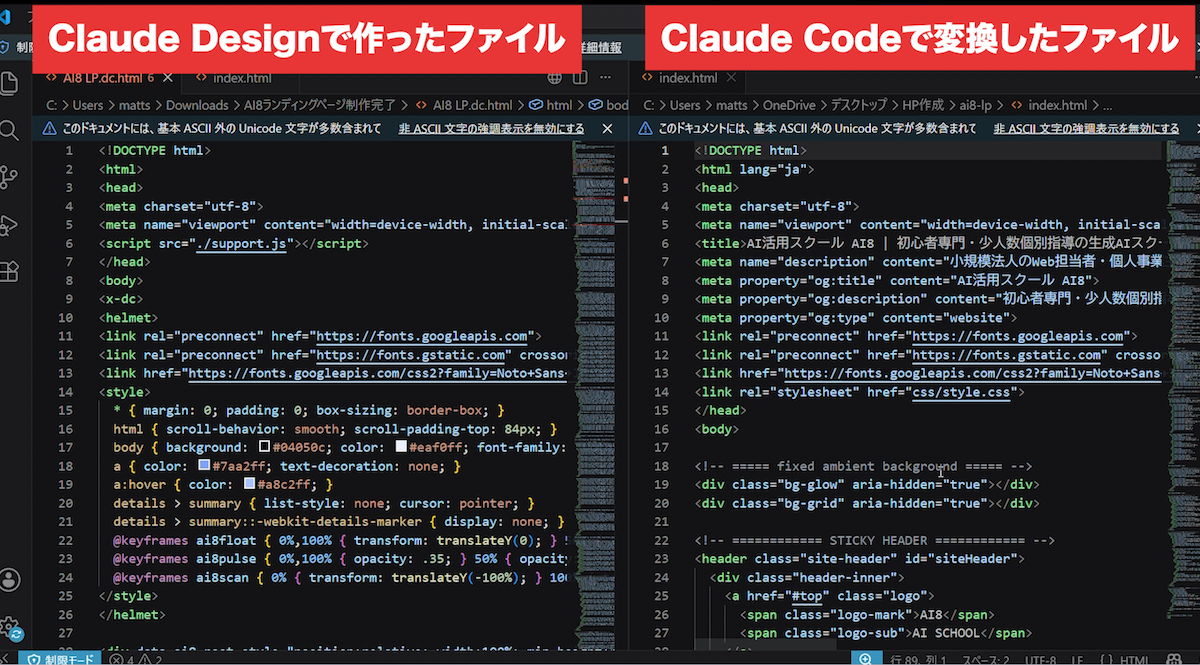The width and height of the screenshot is (1200, 665).
Task: Click the globe preview icon in left editor
Action: [x=554, y=78]
